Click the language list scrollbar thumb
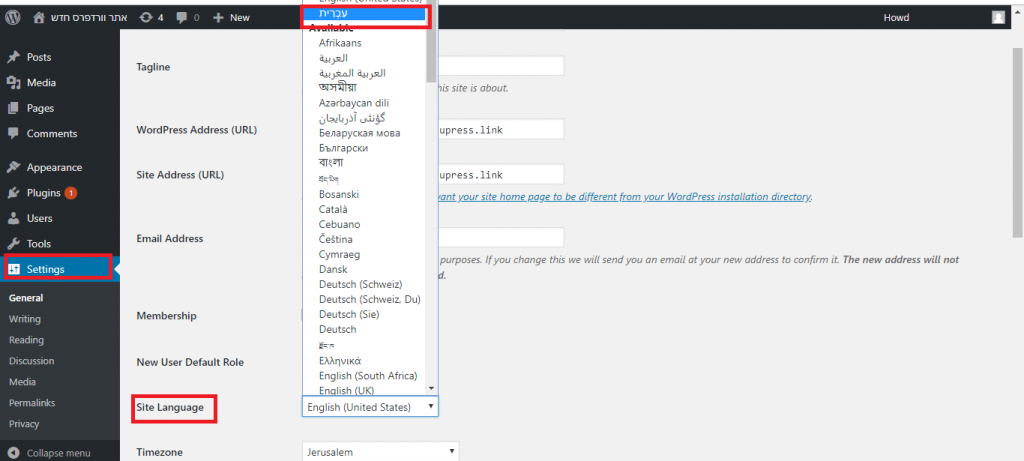The width and height of the screenshot is (1024, 461). point(431,42)
